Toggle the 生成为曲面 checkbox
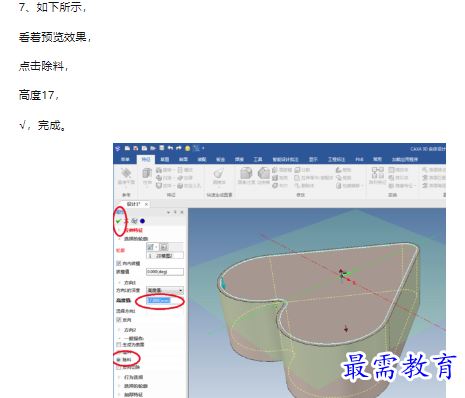 [118, 344]
